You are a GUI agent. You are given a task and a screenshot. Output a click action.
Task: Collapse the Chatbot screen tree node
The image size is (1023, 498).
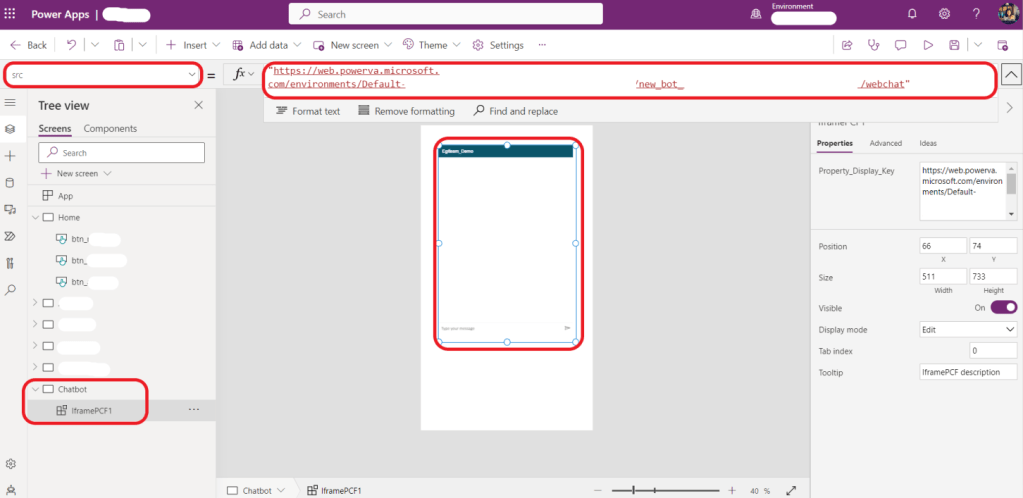(x=36, y=389)
